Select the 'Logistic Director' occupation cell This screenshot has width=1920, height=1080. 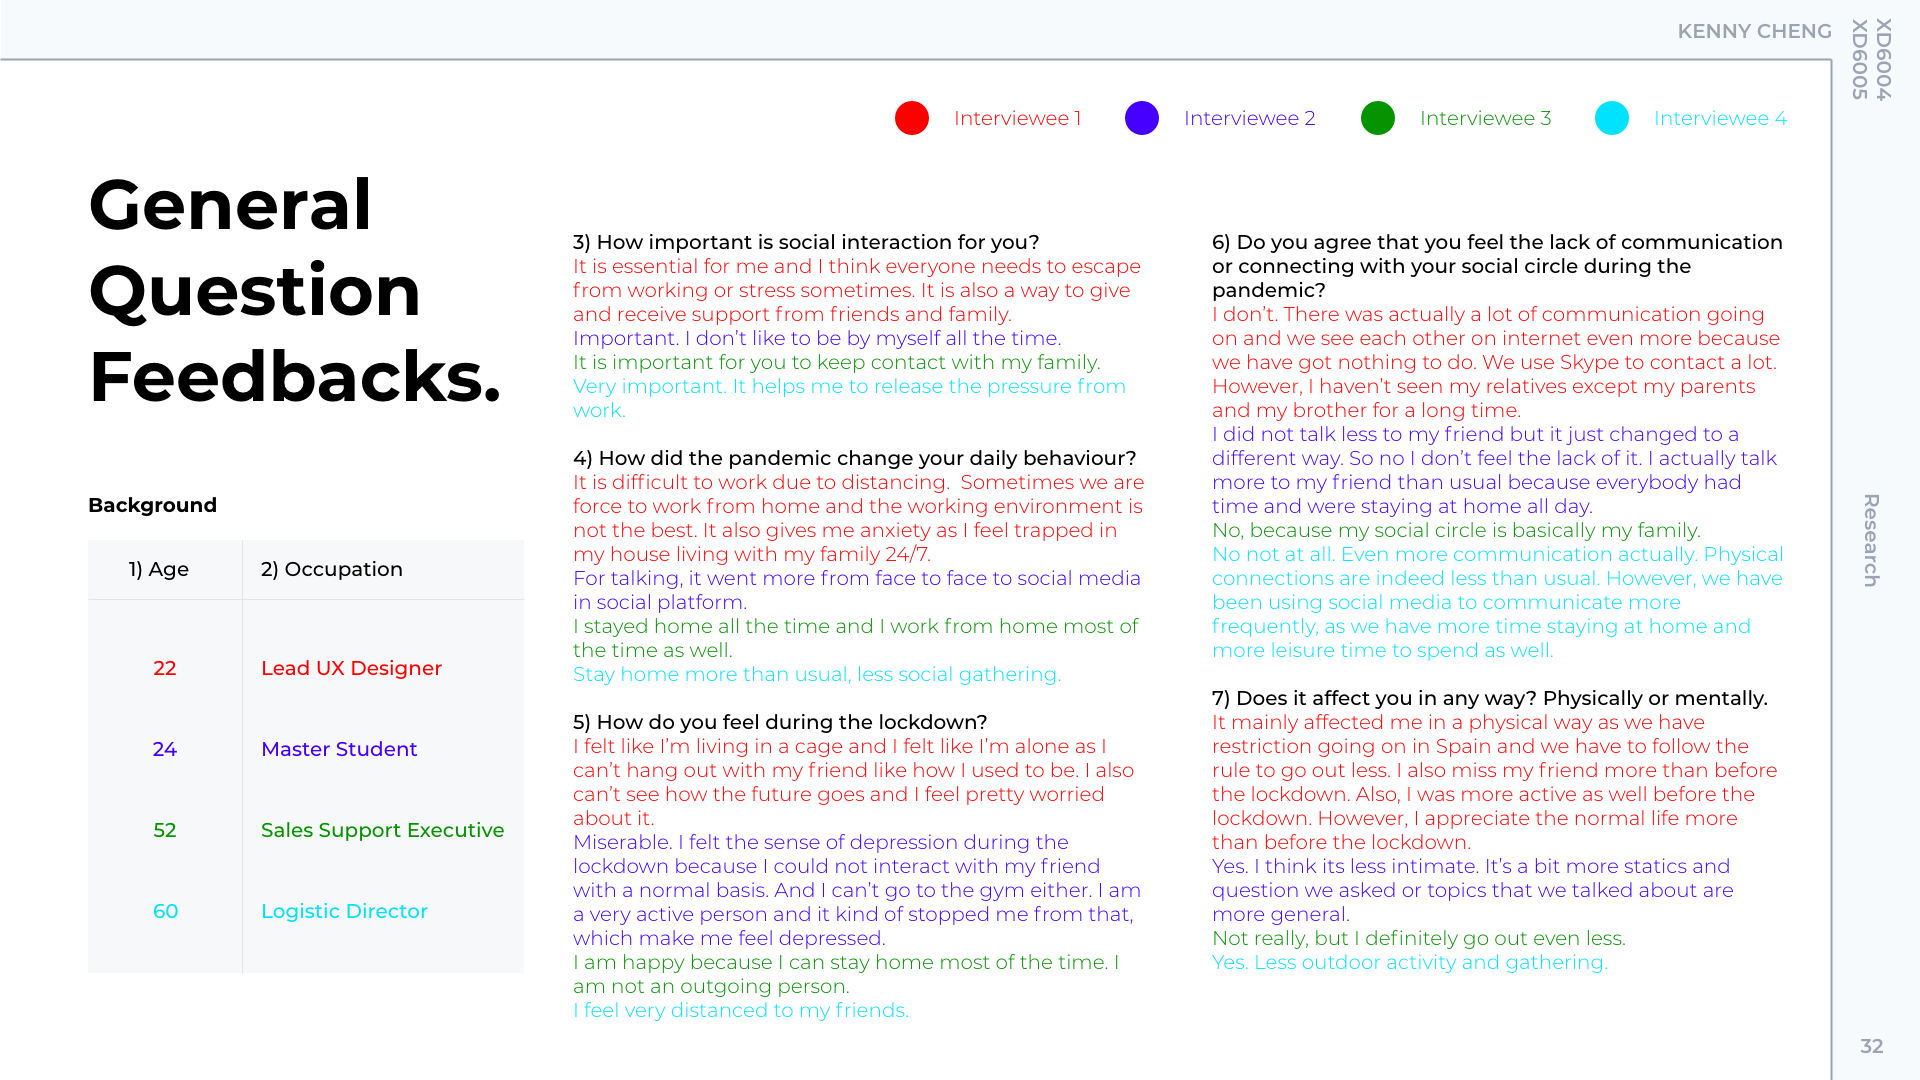pos(344,911)
